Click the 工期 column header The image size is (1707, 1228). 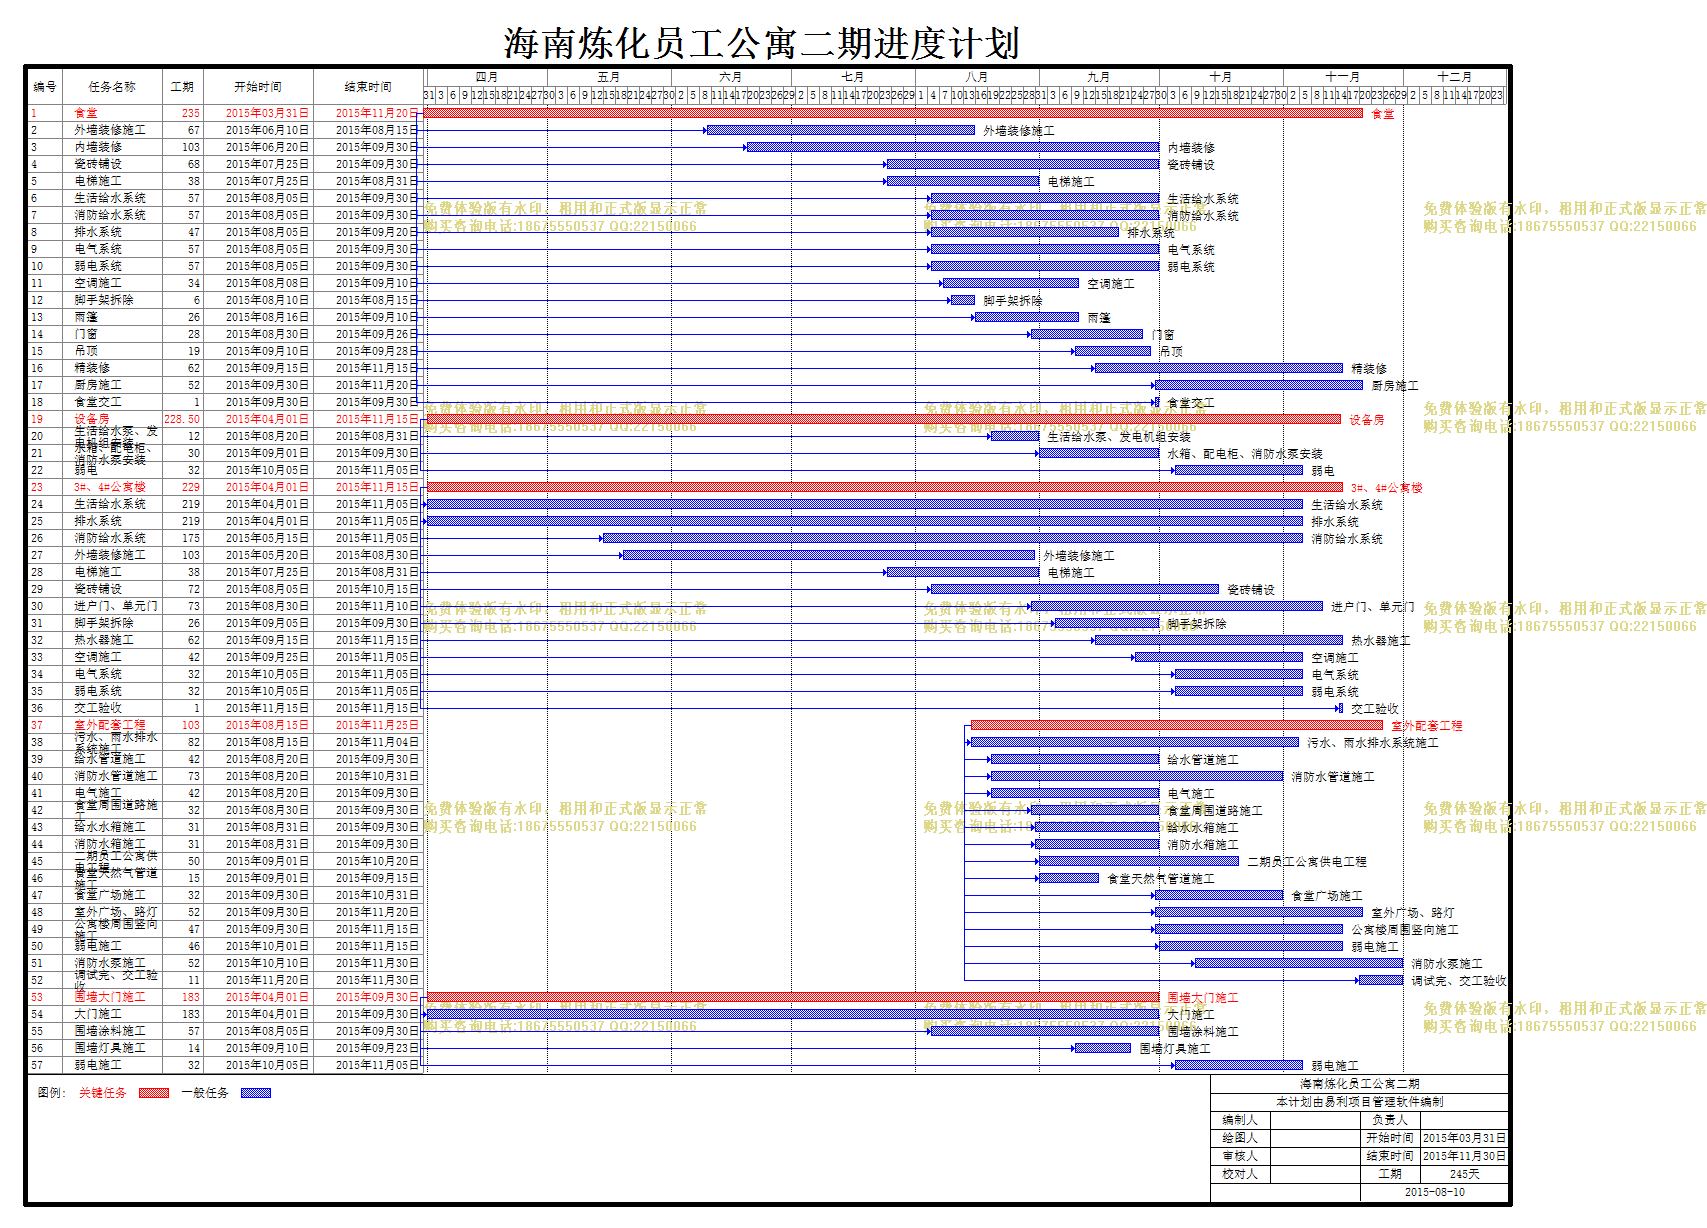click(x=182, y=87)
